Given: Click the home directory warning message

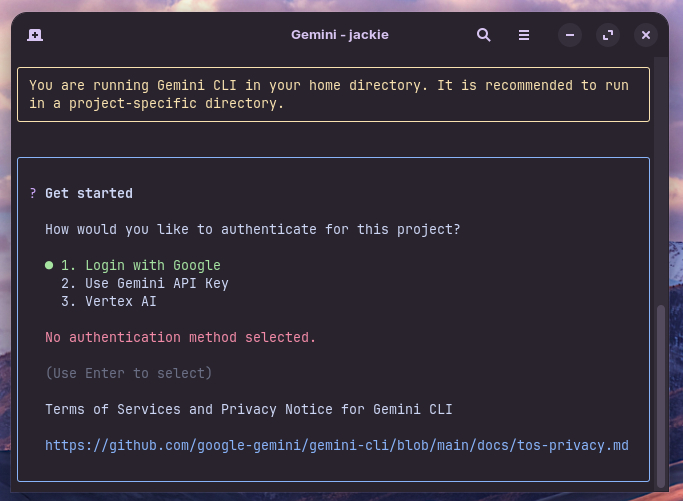Looking at the screenshot, I should pyautogui.click(x=330, y=94).
